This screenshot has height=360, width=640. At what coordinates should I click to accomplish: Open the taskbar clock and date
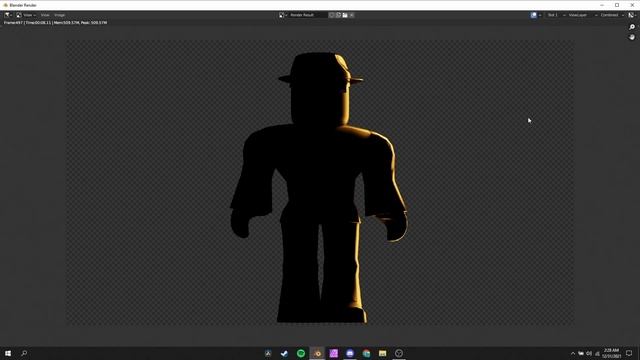click(x=611, y=353)
